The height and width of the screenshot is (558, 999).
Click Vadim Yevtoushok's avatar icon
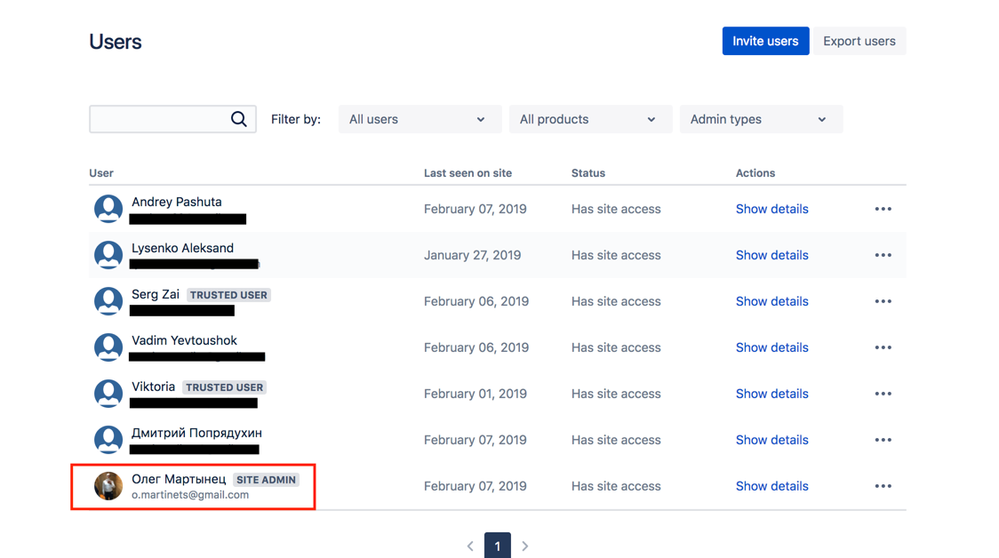point(108,347)
